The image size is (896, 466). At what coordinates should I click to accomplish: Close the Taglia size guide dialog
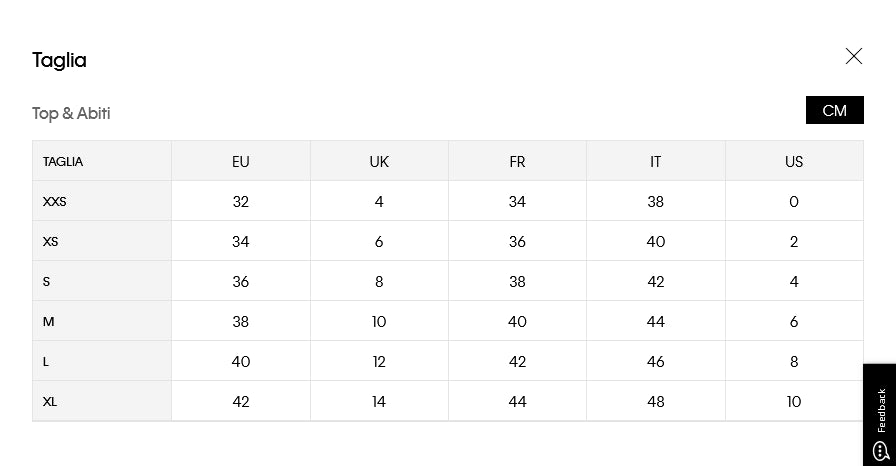pyautogui.click(x=853, y=56)
